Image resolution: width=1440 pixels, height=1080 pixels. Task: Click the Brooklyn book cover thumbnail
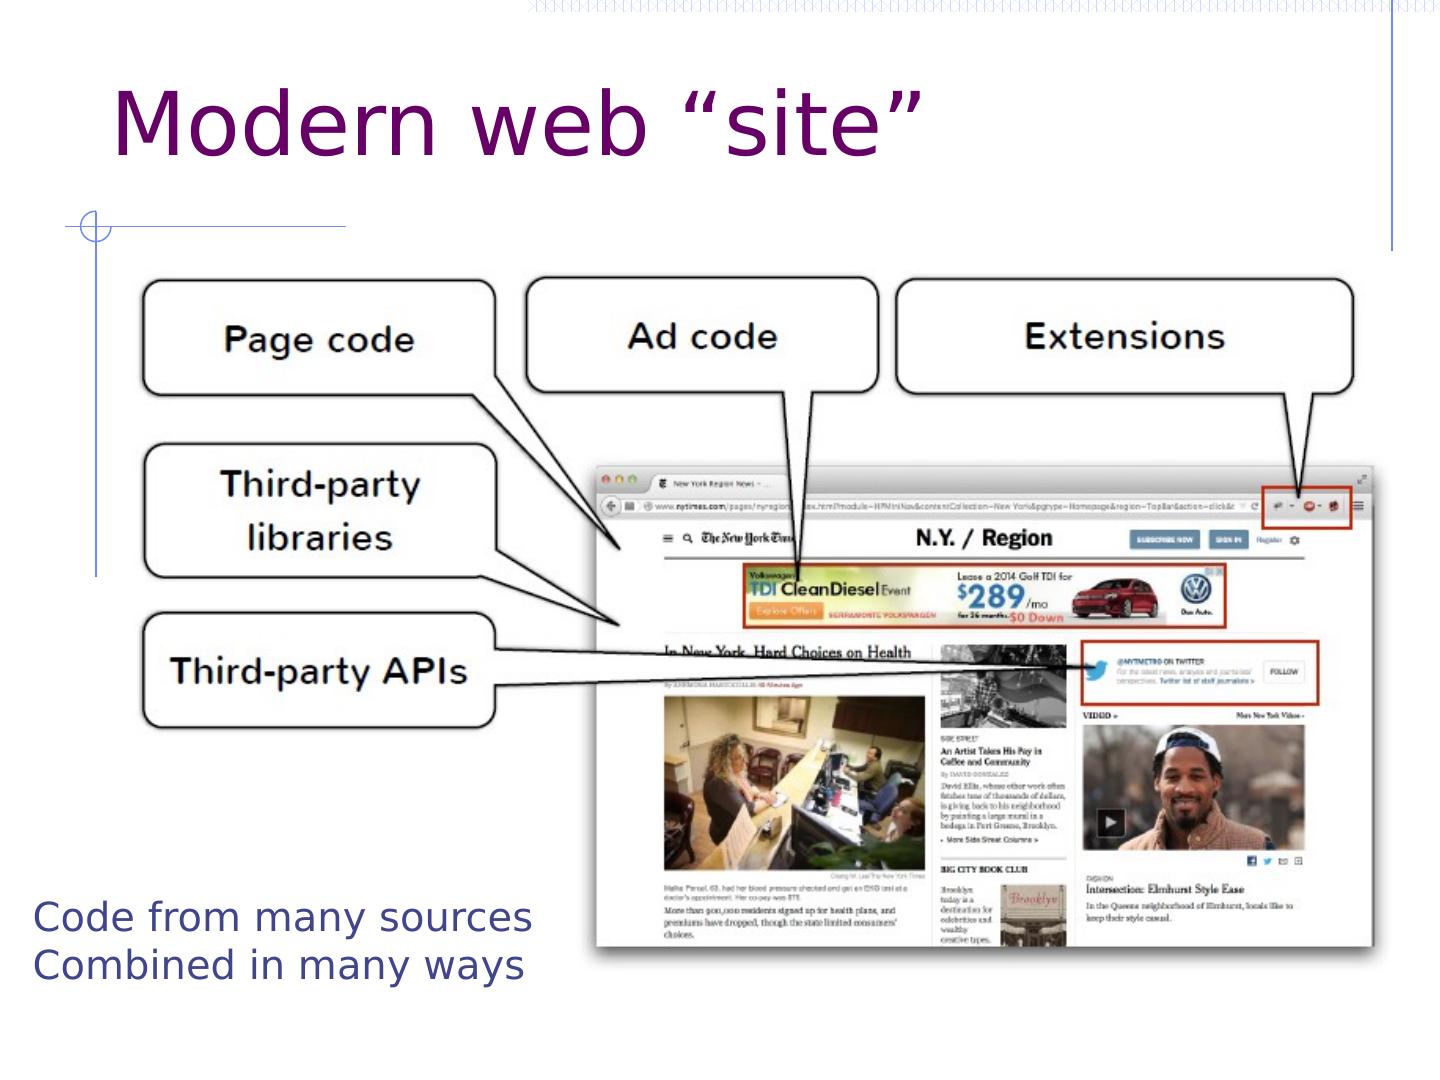(1033, 915)
